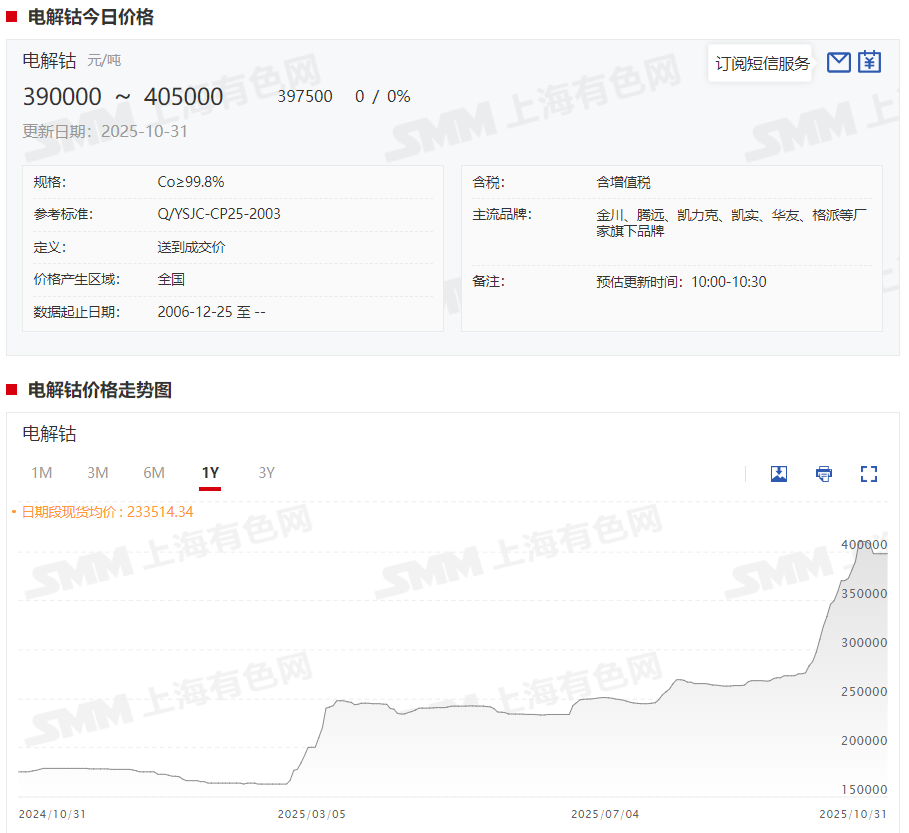
Task: Select the 1Y chart period
Action: [x=210, y=473]
